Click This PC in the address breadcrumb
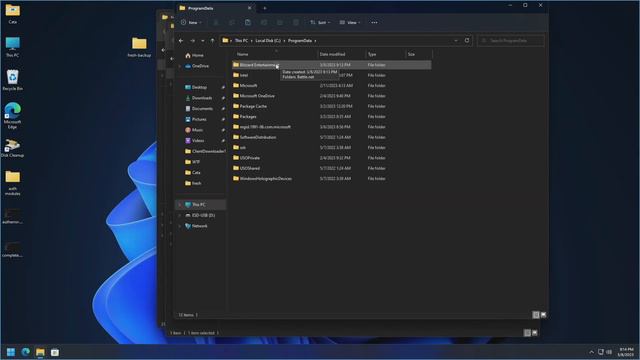This screenshot has width=640, height=360. (241, 40)
